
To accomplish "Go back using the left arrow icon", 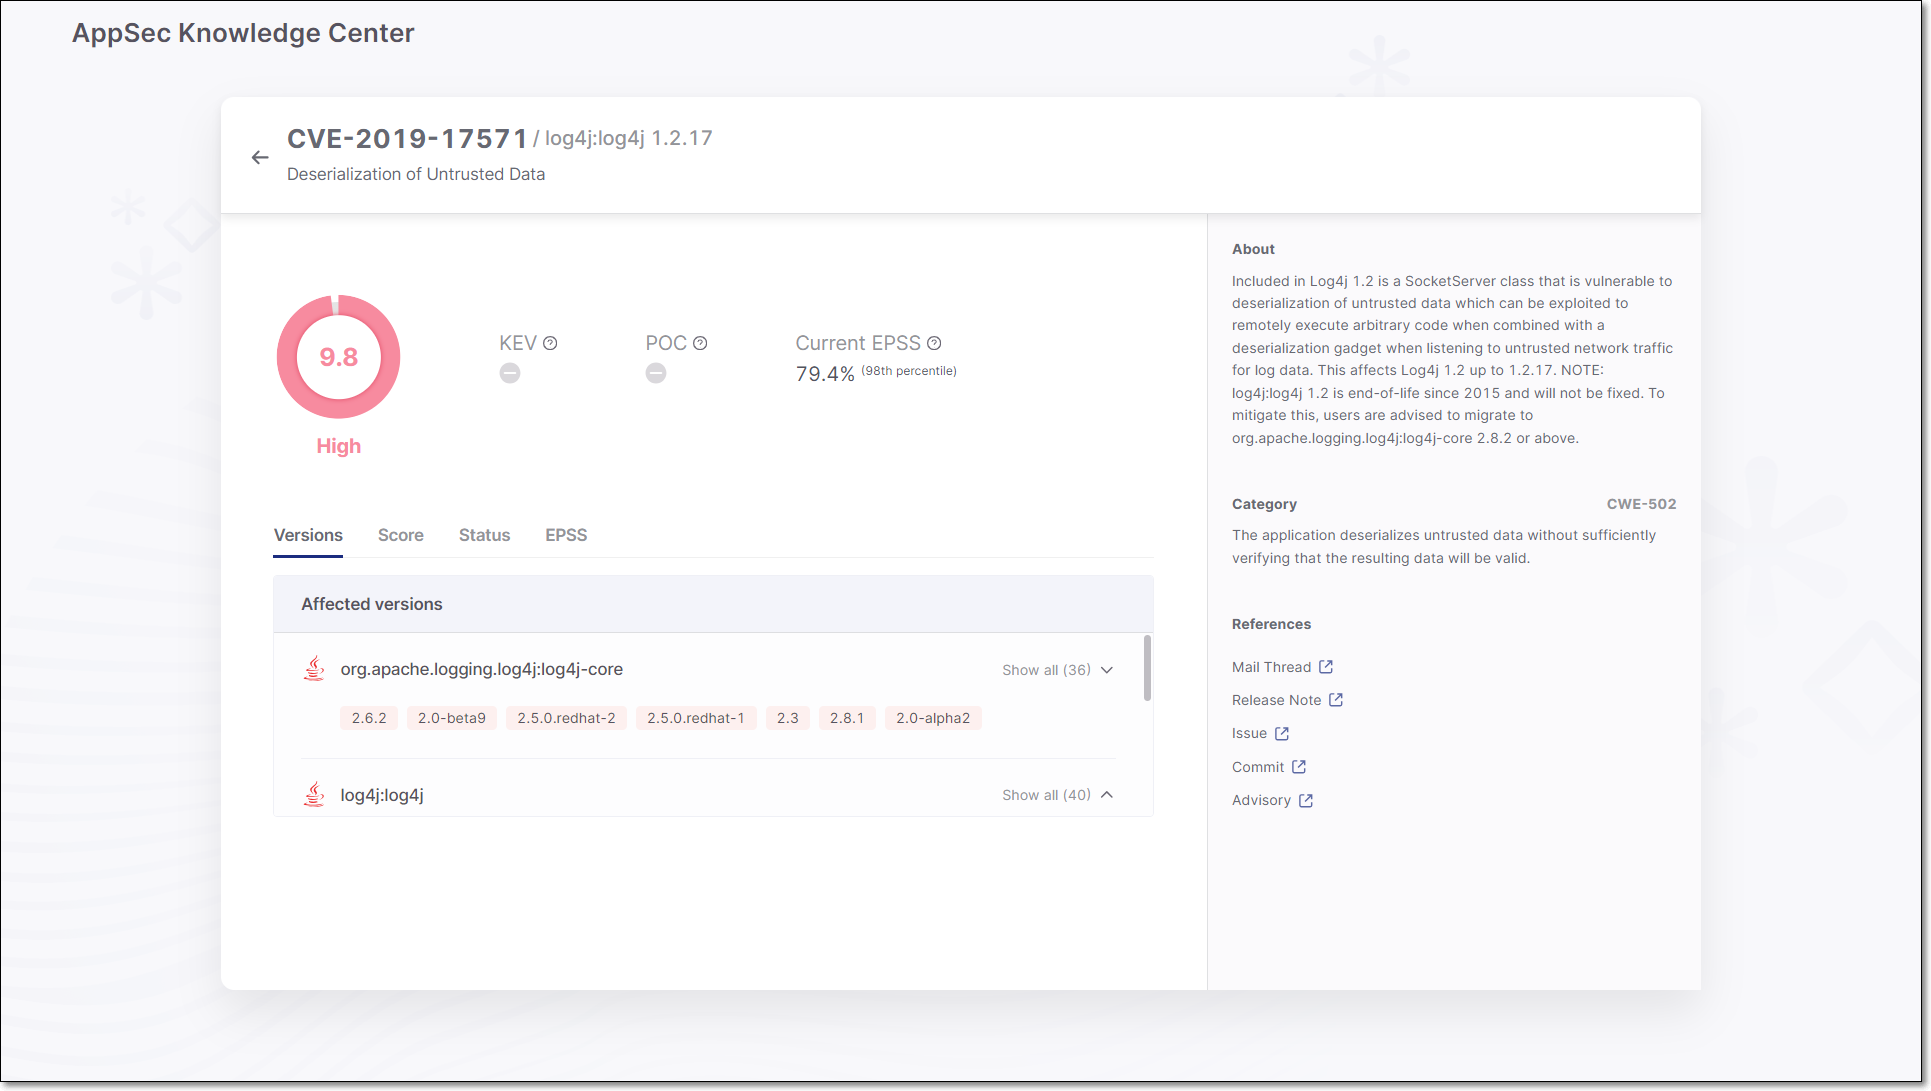I will pos(260,157).
